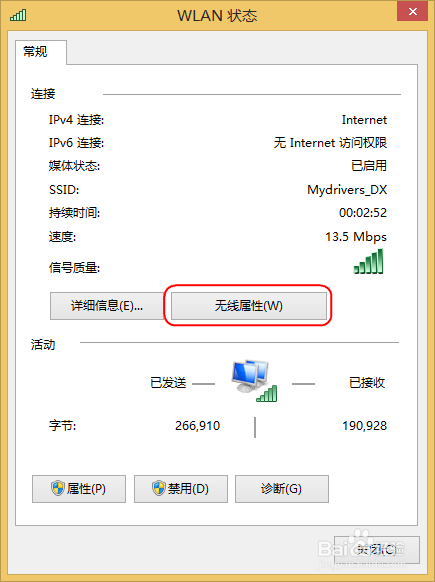This screenshot has width=435, height=582.
Task: Click the 关闭(C) close button
Action: (x=377, y=550)
